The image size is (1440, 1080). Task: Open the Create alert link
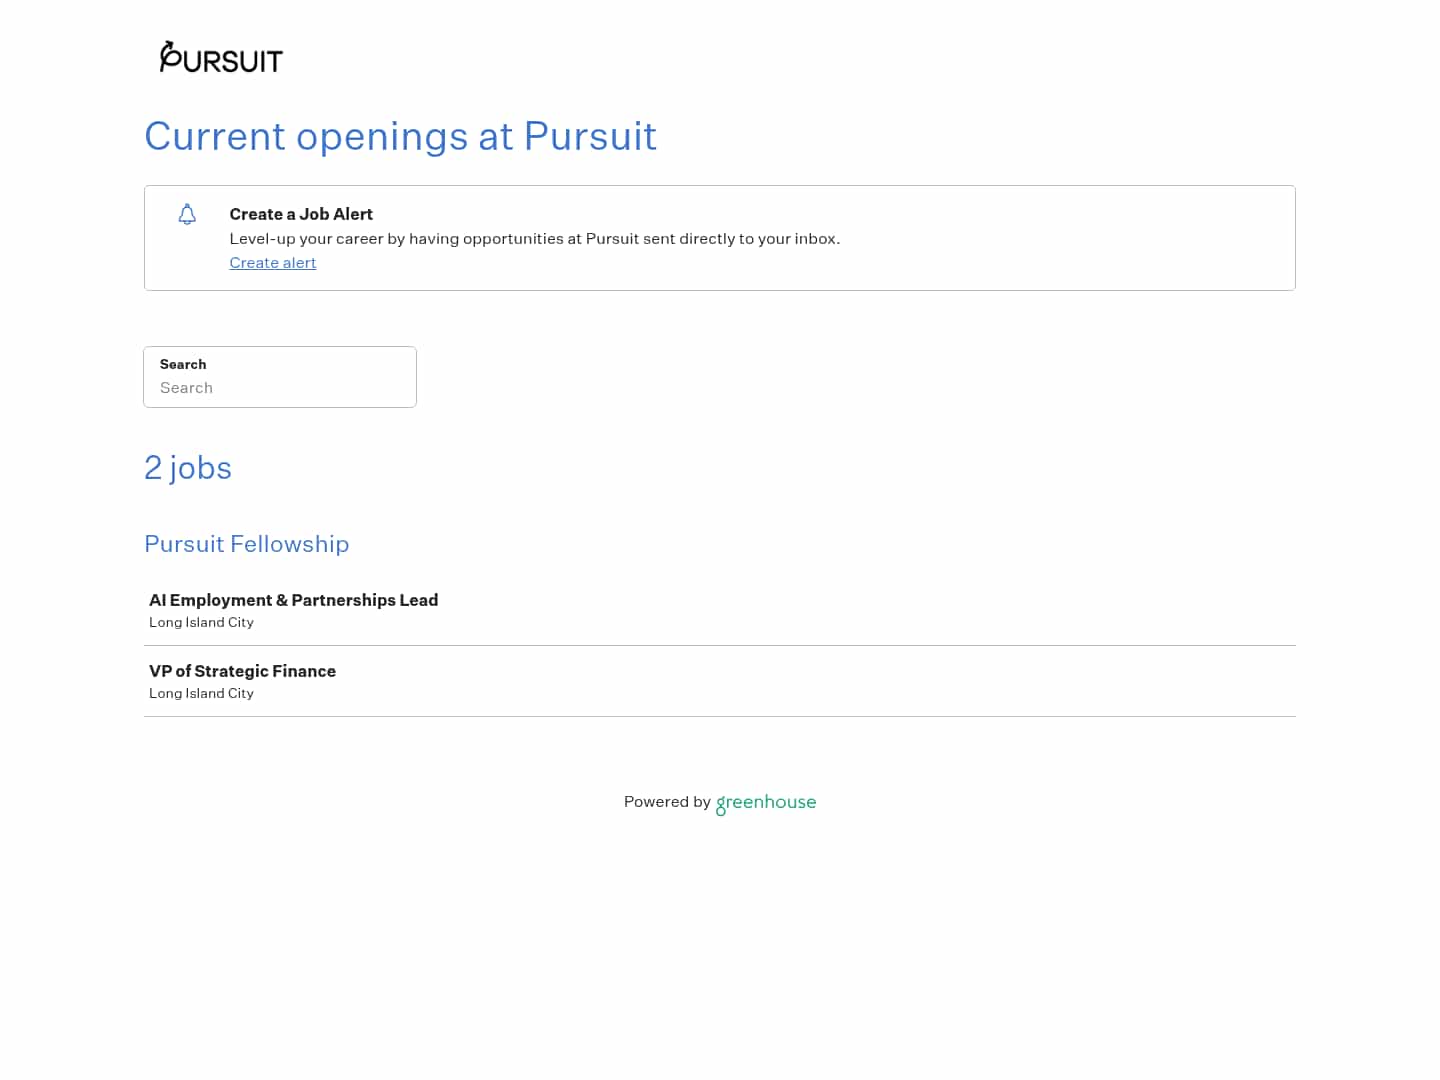tap(272, 263)
